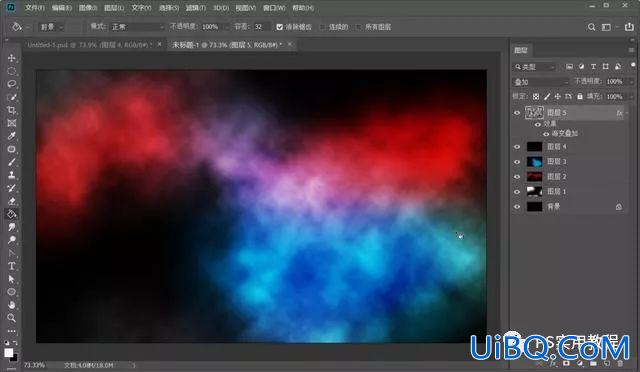The width and height of the screenshot is (640, 372).
Task: Collapse the fx effects arrow on 图层 5
Action: [x=628, y=113]
